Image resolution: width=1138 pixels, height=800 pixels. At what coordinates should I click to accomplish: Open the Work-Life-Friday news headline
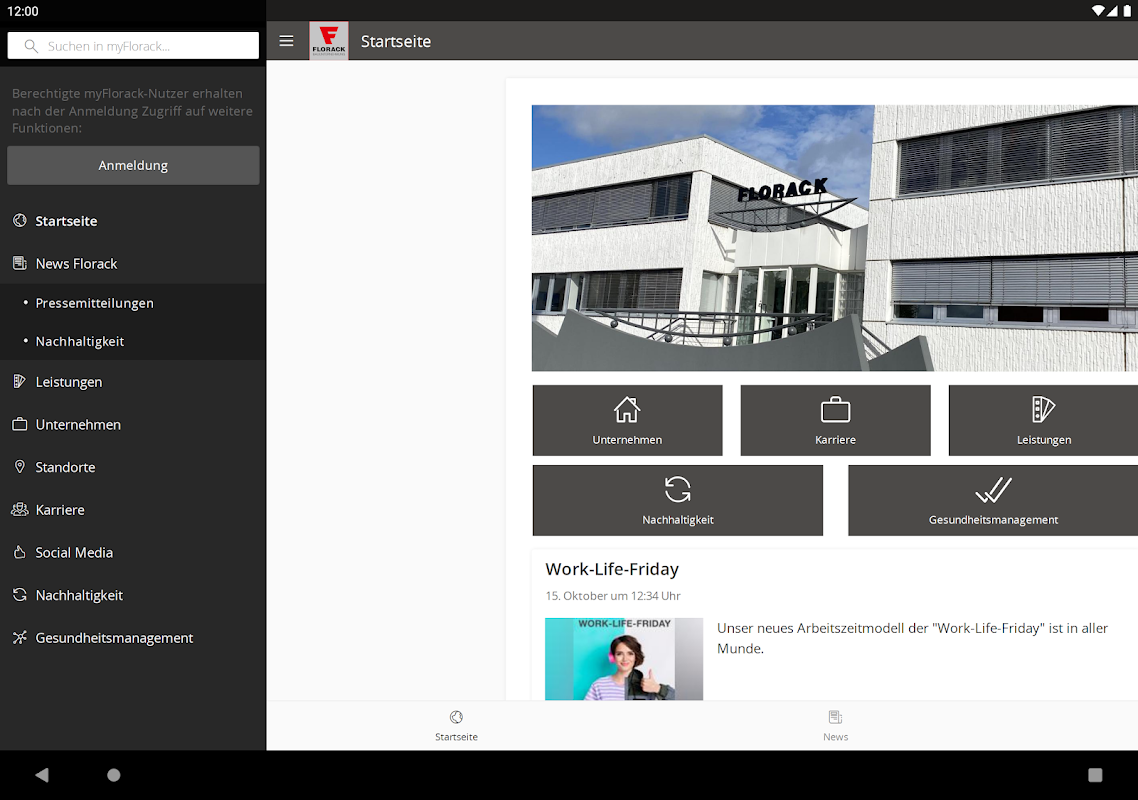coord(612,569)
